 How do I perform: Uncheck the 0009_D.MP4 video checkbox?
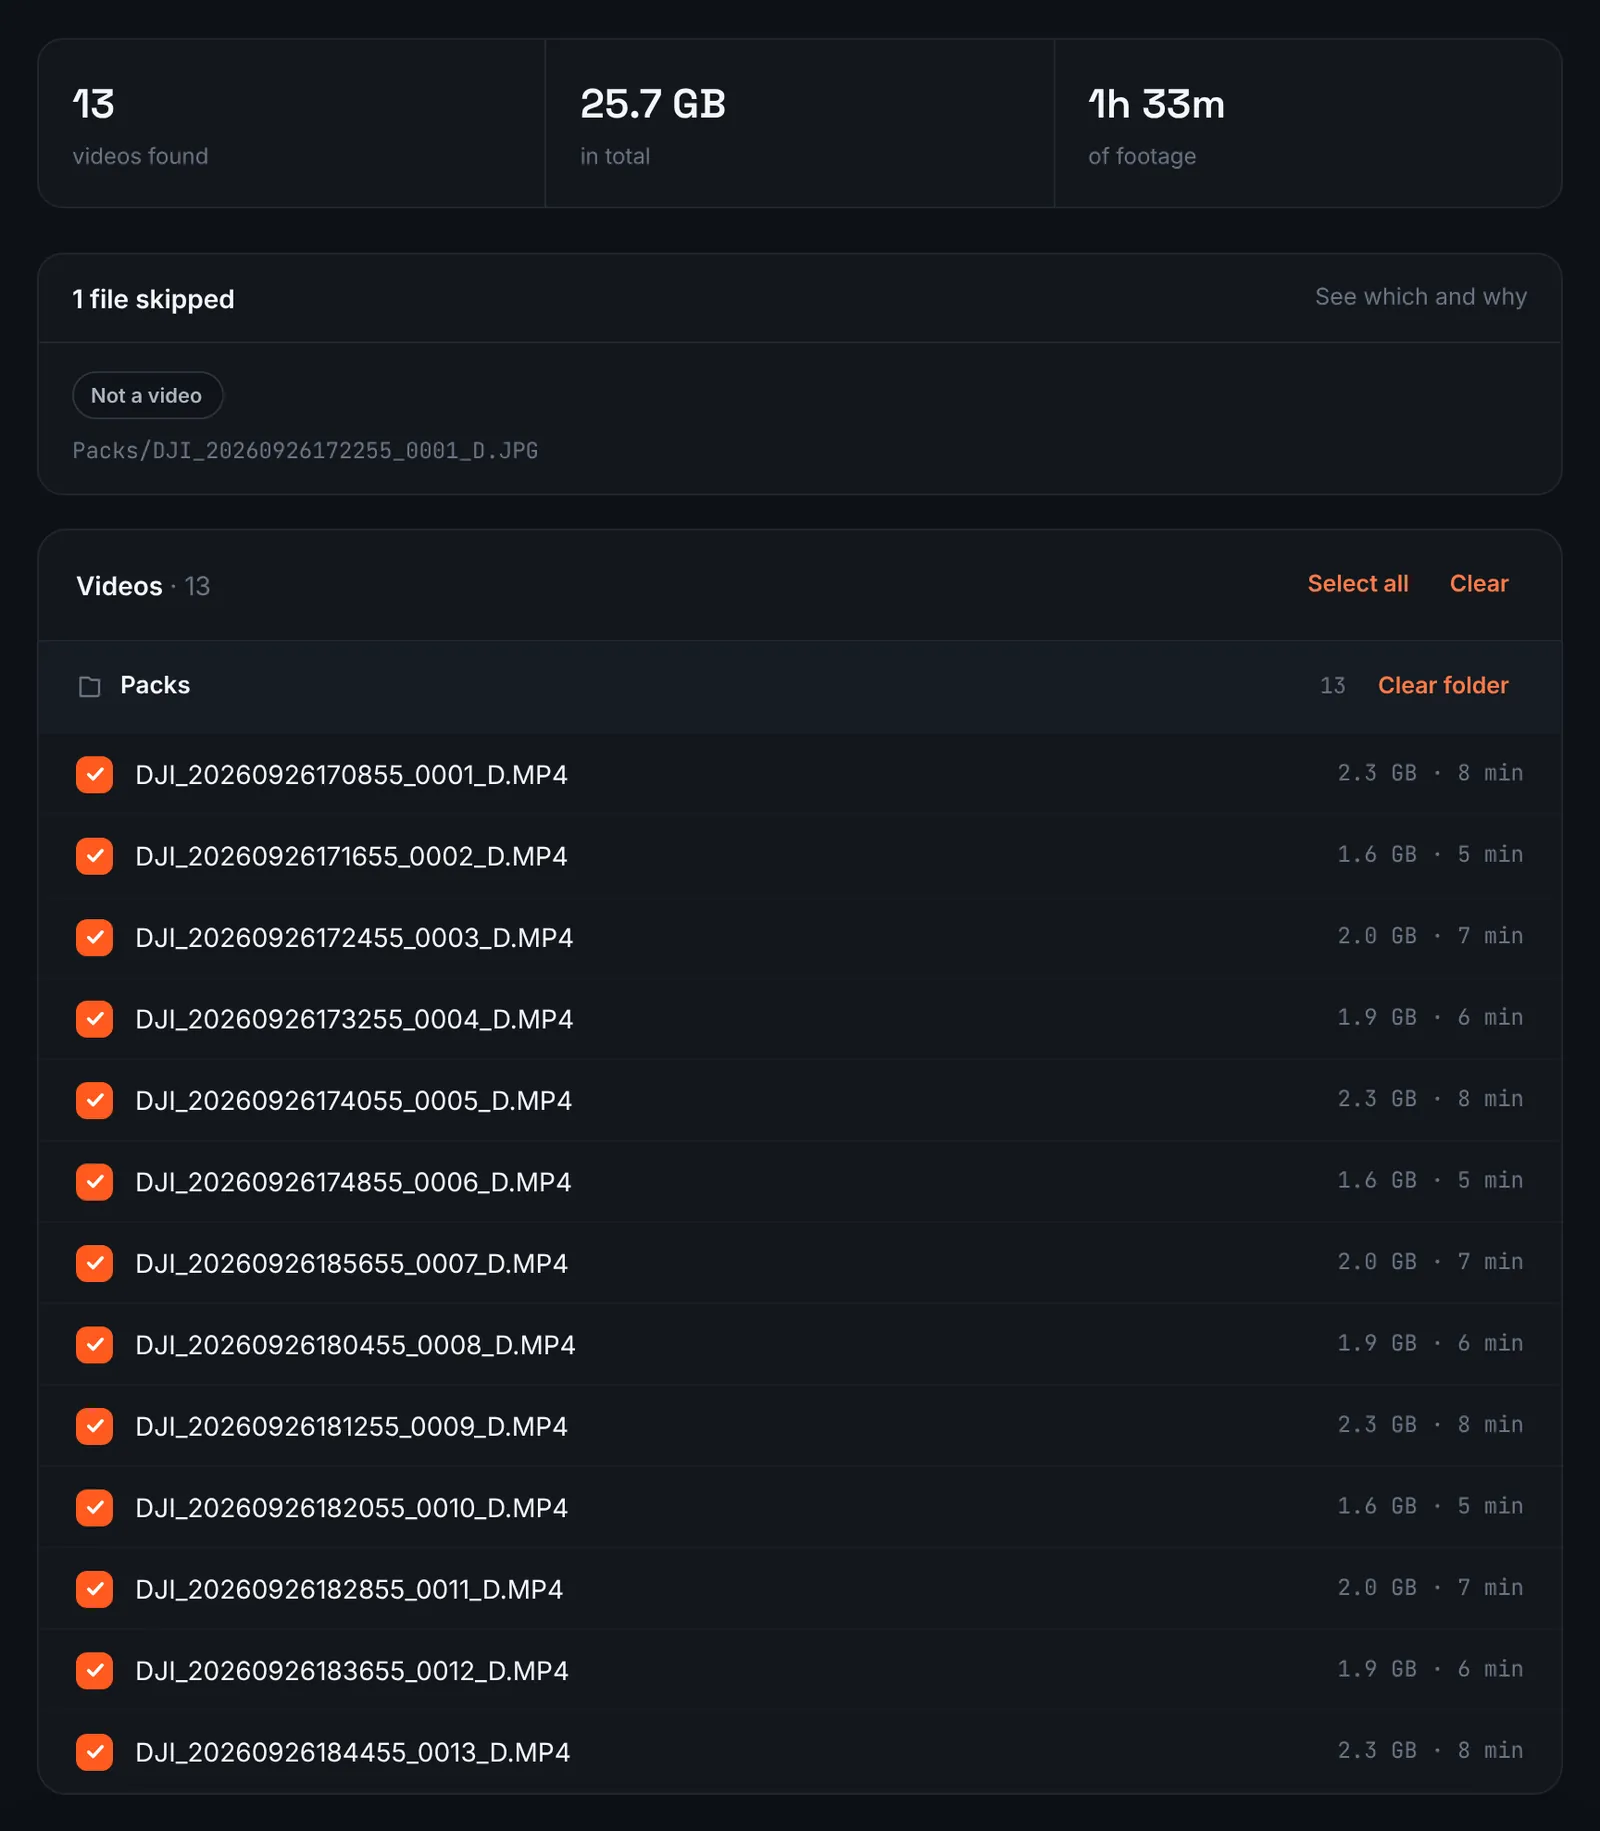coord(94,1426)
